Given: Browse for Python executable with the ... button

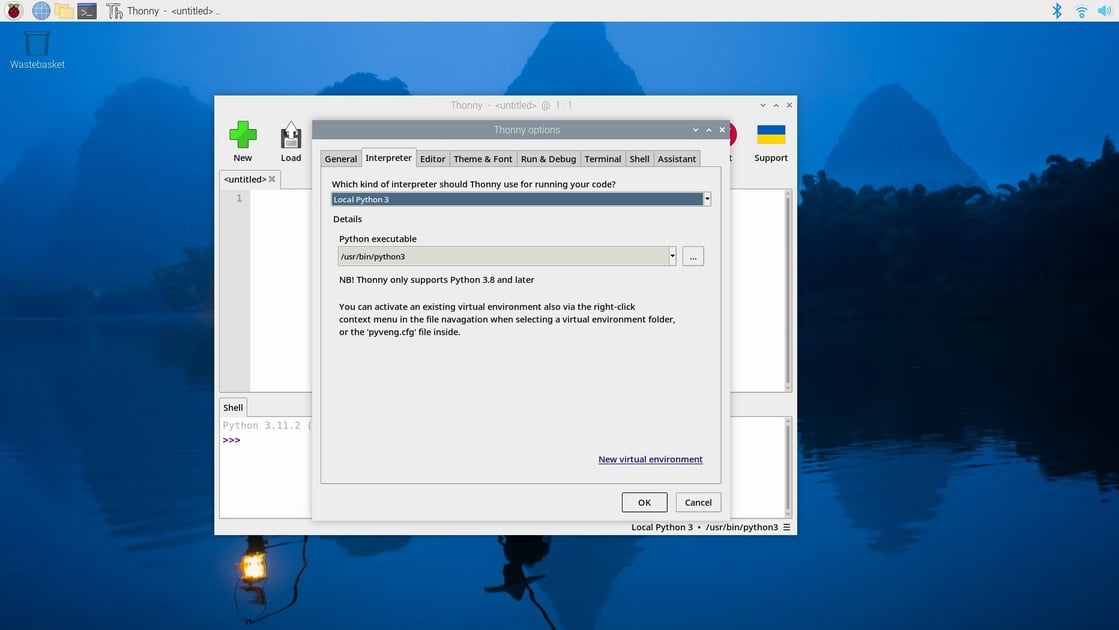Looking at the screenshot, I should (693, 257).
